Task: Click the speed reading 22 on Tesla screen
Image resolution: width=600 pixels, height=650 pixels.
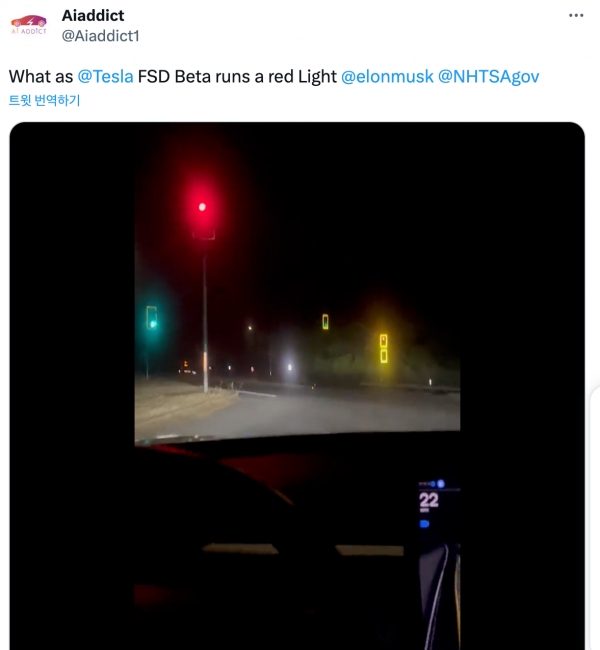Action: pyautogui.click(x=429, y=500)
